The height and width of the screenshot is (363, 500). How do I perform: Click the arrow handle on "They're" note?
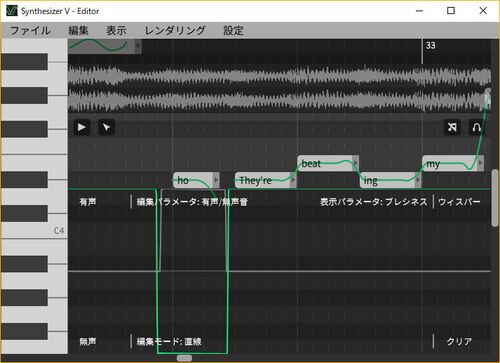coord(293,180)
